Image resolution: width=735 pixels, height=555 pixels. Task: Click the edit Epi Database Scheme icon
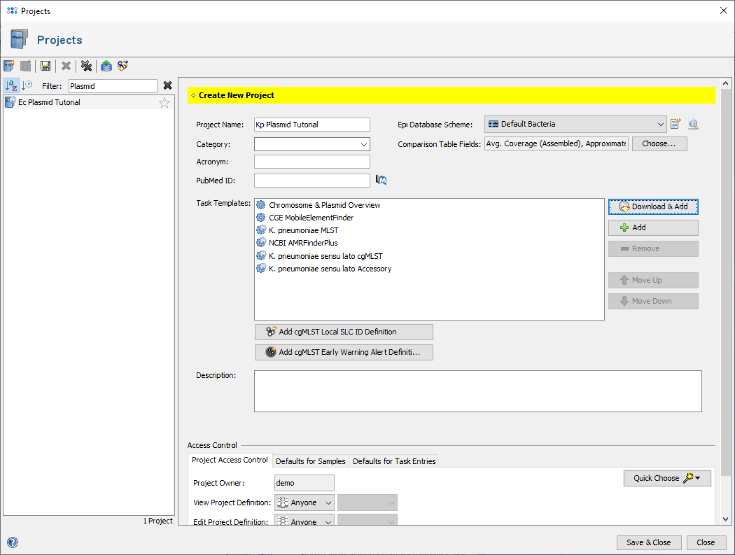pyautogui.click(x=675, y=124)
